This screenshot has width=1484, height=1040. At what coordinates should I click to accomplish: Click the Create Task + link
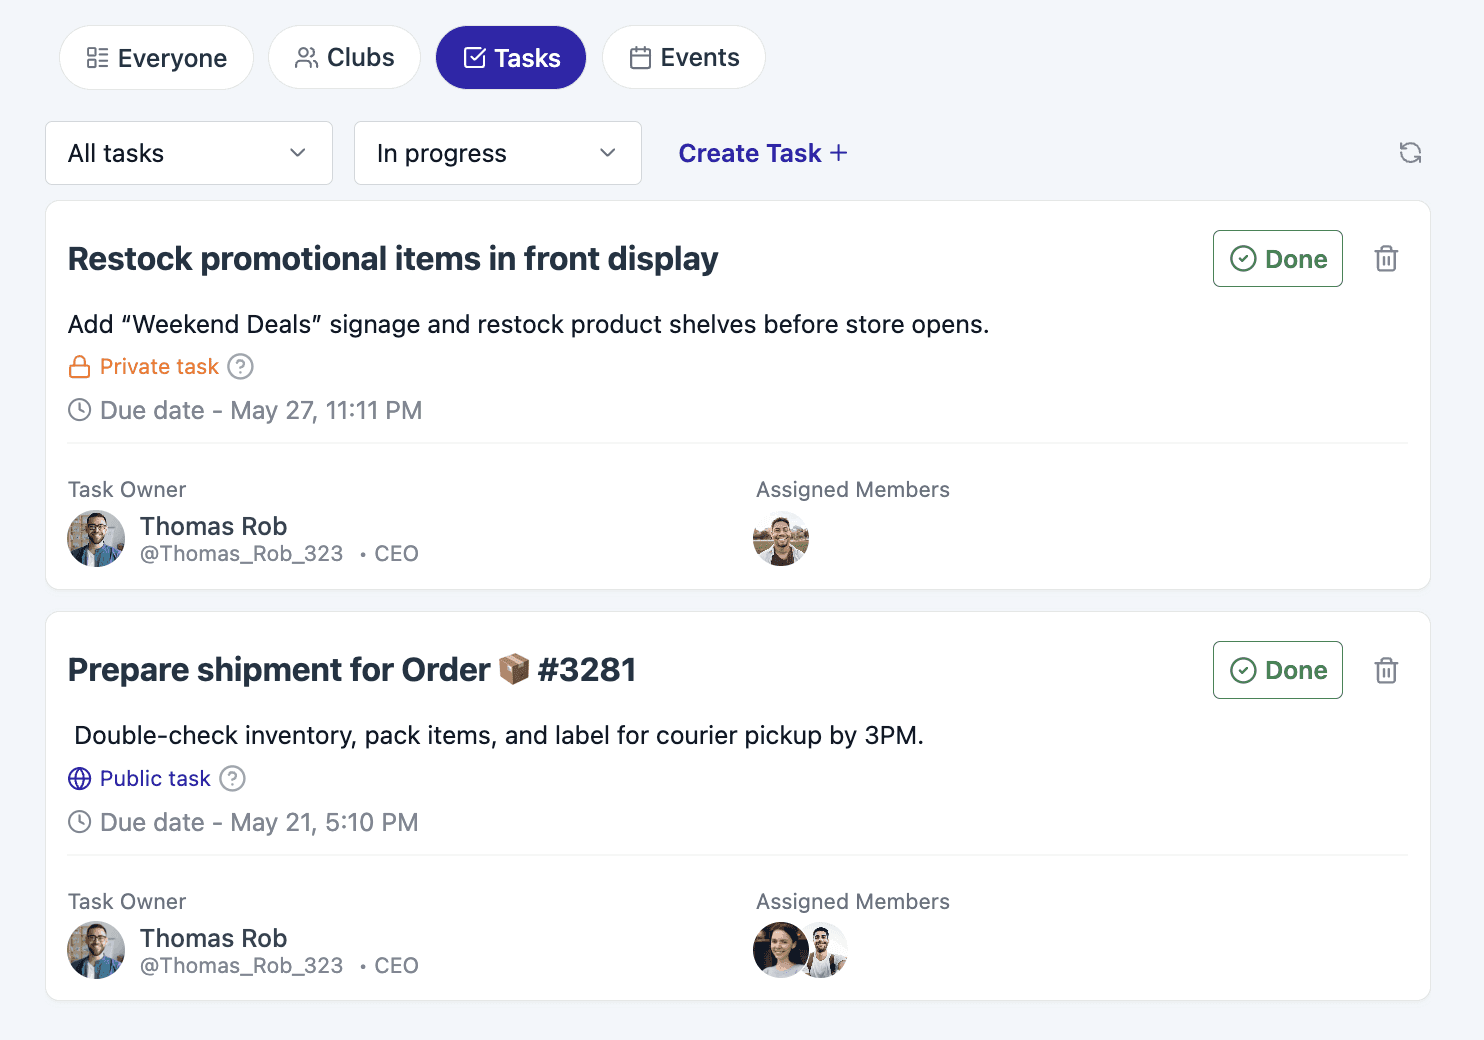pyautogui.click(x=763, y=153)
